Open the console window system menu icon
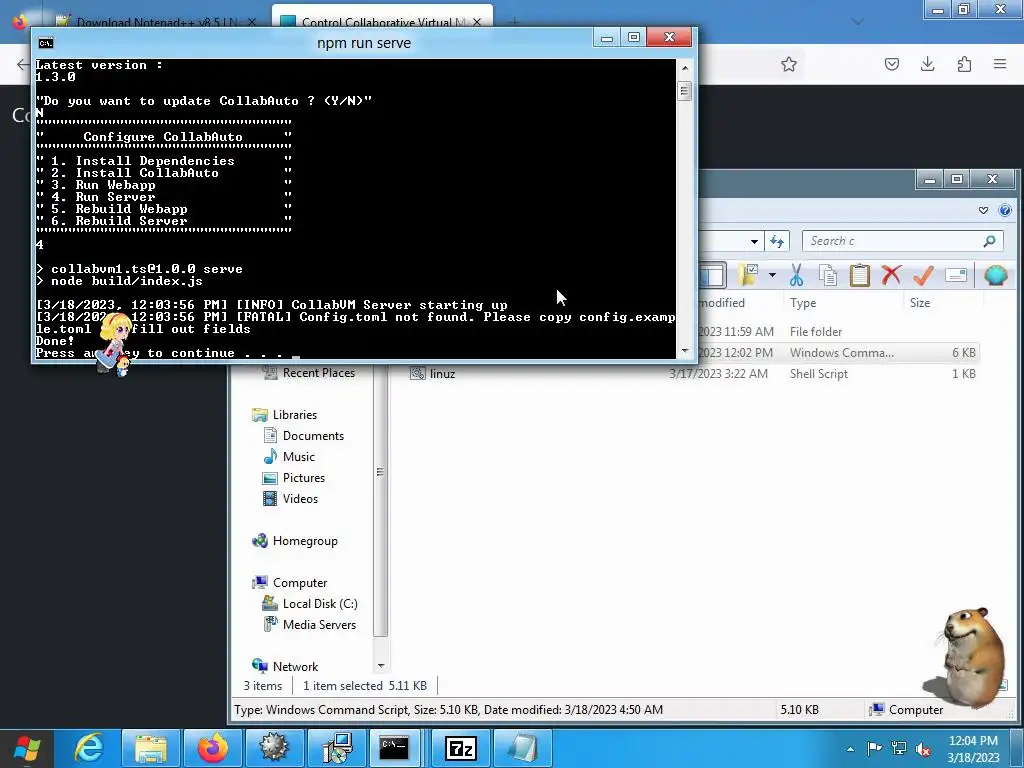 pos(46,43)
